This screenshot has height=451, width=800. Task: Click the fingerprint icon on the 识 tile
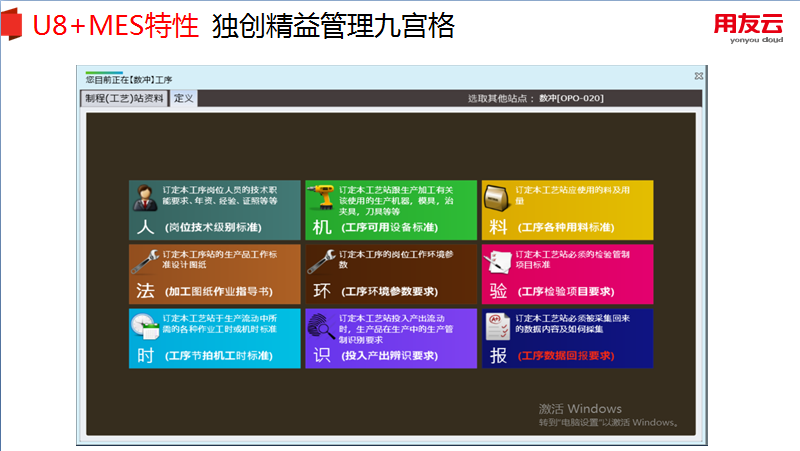click(x=321, y=324)
